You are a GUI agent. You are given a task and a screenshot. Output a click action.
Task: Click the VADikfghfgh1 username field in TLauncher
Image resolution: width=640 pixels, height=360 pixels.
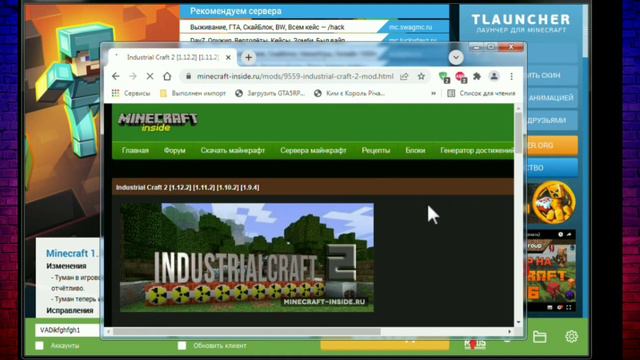coord(68,330)
